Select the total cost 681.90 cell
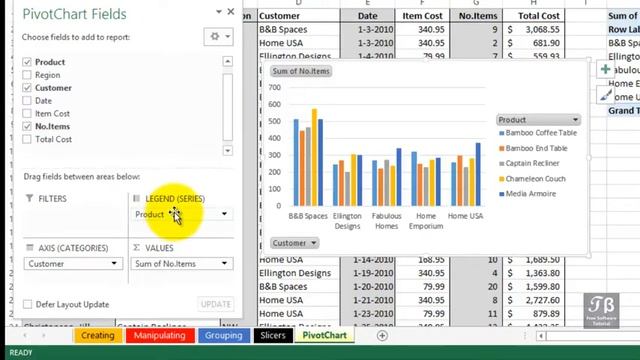The height and width of the screenshot is (360, 640). tap(534, 43)
